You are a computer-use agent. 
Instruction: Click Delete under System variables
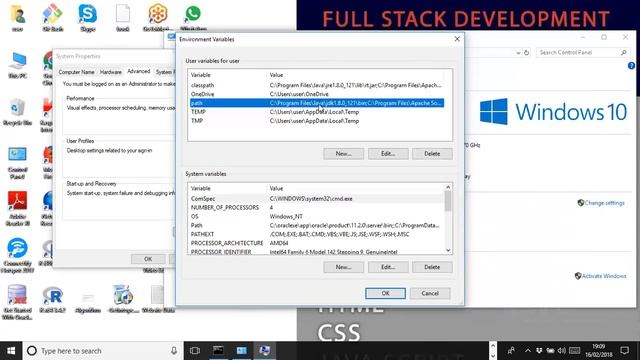(432, 267)
